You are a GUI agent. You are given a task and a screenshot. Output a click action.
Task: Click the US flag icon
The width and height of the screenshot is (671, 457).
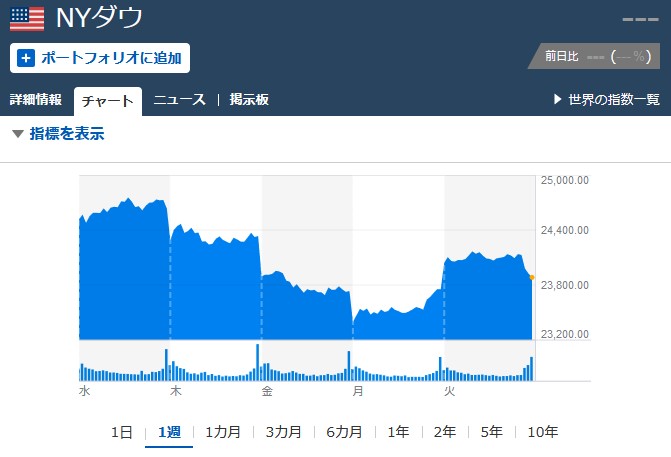26,18
